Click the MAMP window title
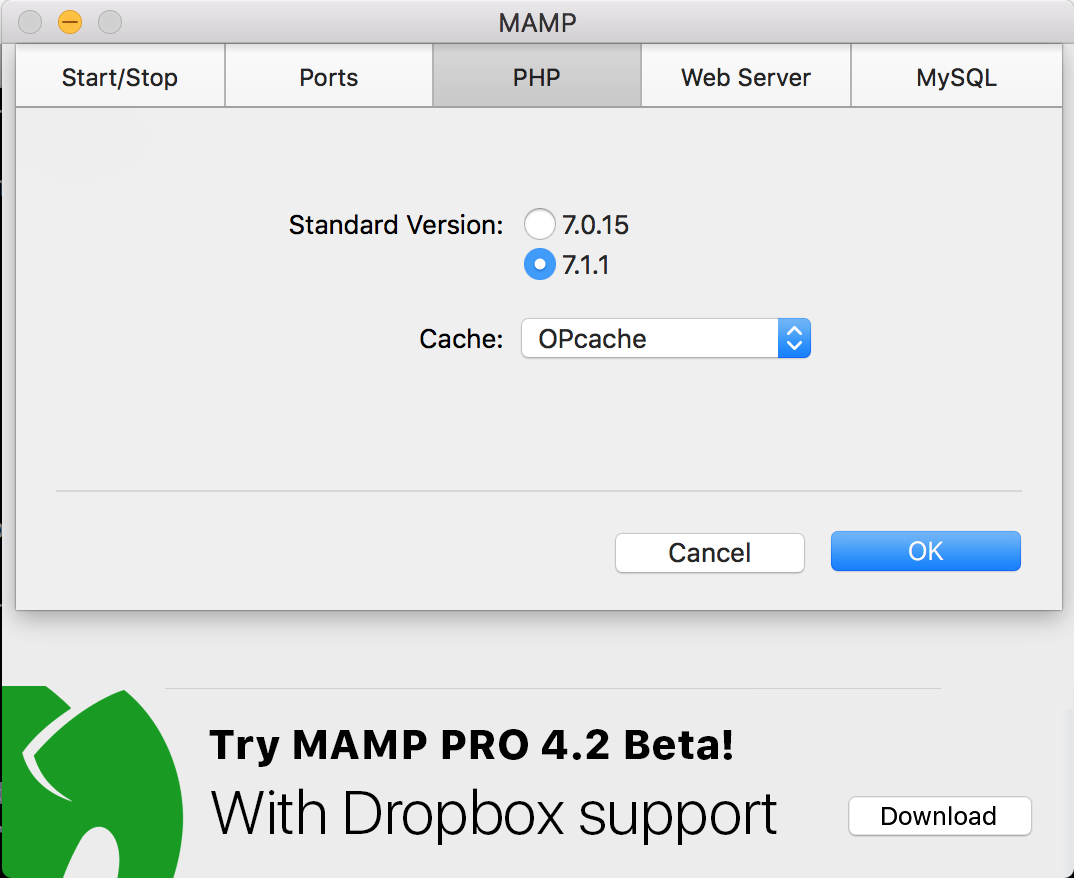This screenshot has height=878, width=1074. coord(537,23)
